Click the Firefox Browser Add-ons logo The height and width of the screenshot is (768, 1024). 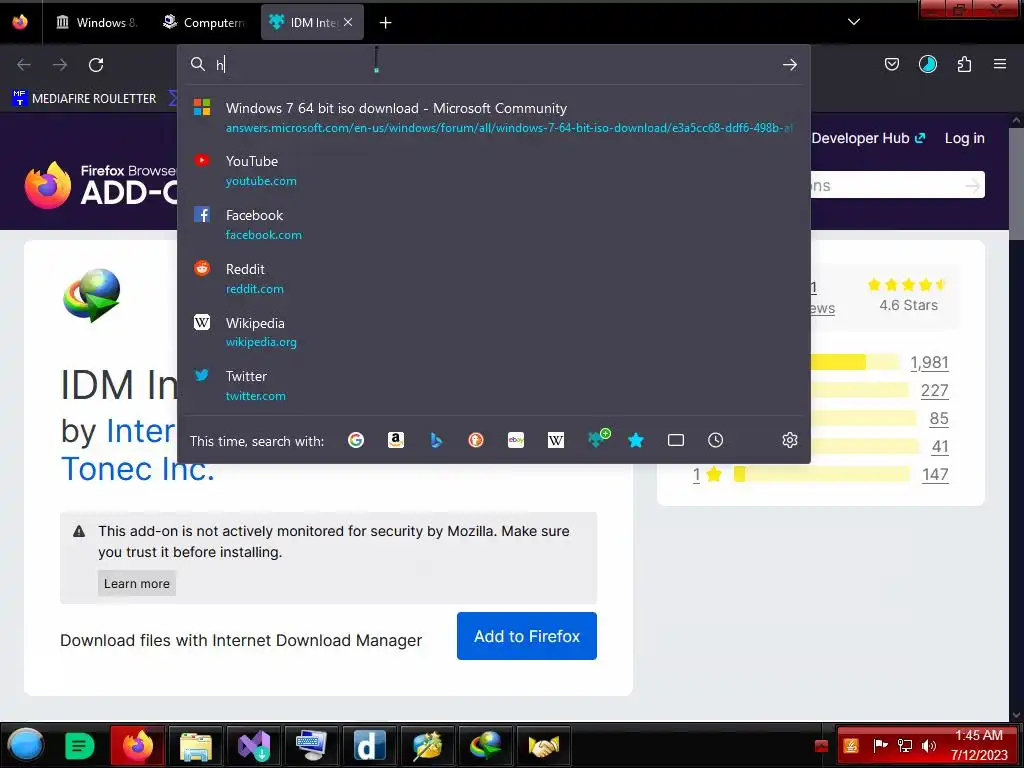pos(101,185)
